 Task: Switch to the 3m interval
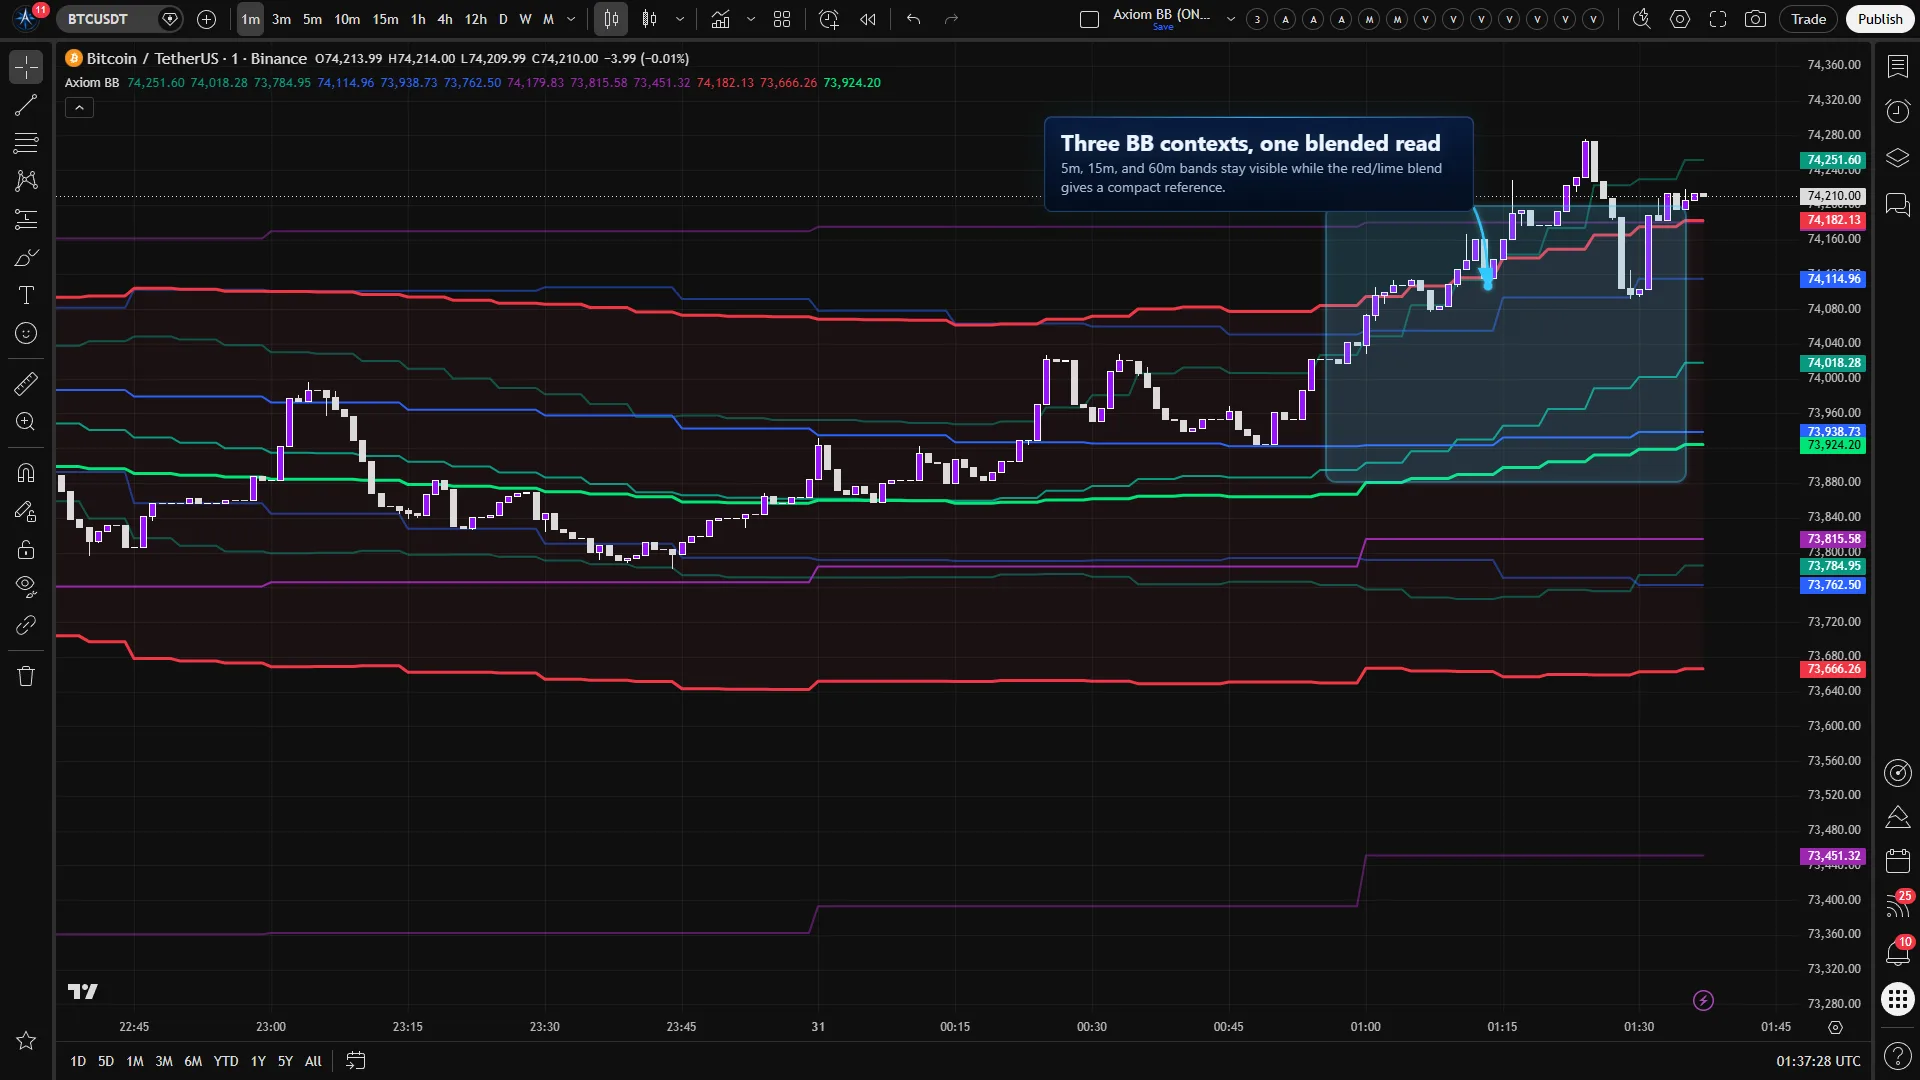(x=282, y=19)
